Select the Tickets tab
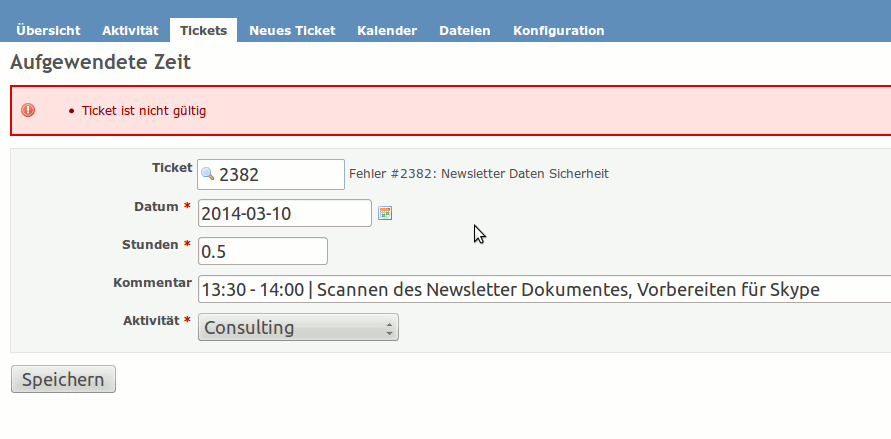The image size is (891, 439). pos(203,31)
